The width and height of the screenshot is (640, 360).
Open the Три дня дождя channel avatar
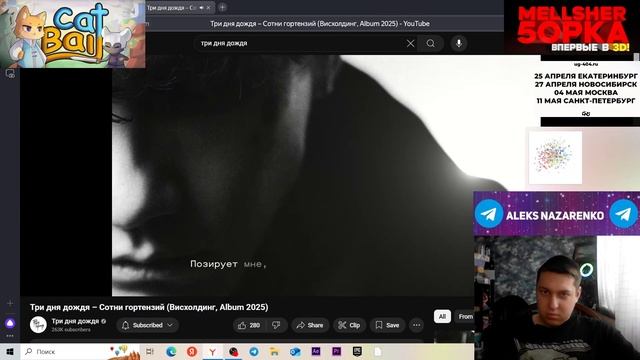pos(38,325)
